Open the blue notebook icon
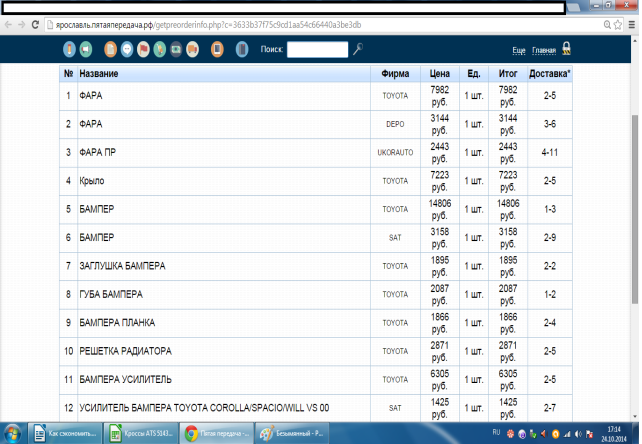Screen dimensions: 642x444 pyautogui.click(x=242, y=50)
